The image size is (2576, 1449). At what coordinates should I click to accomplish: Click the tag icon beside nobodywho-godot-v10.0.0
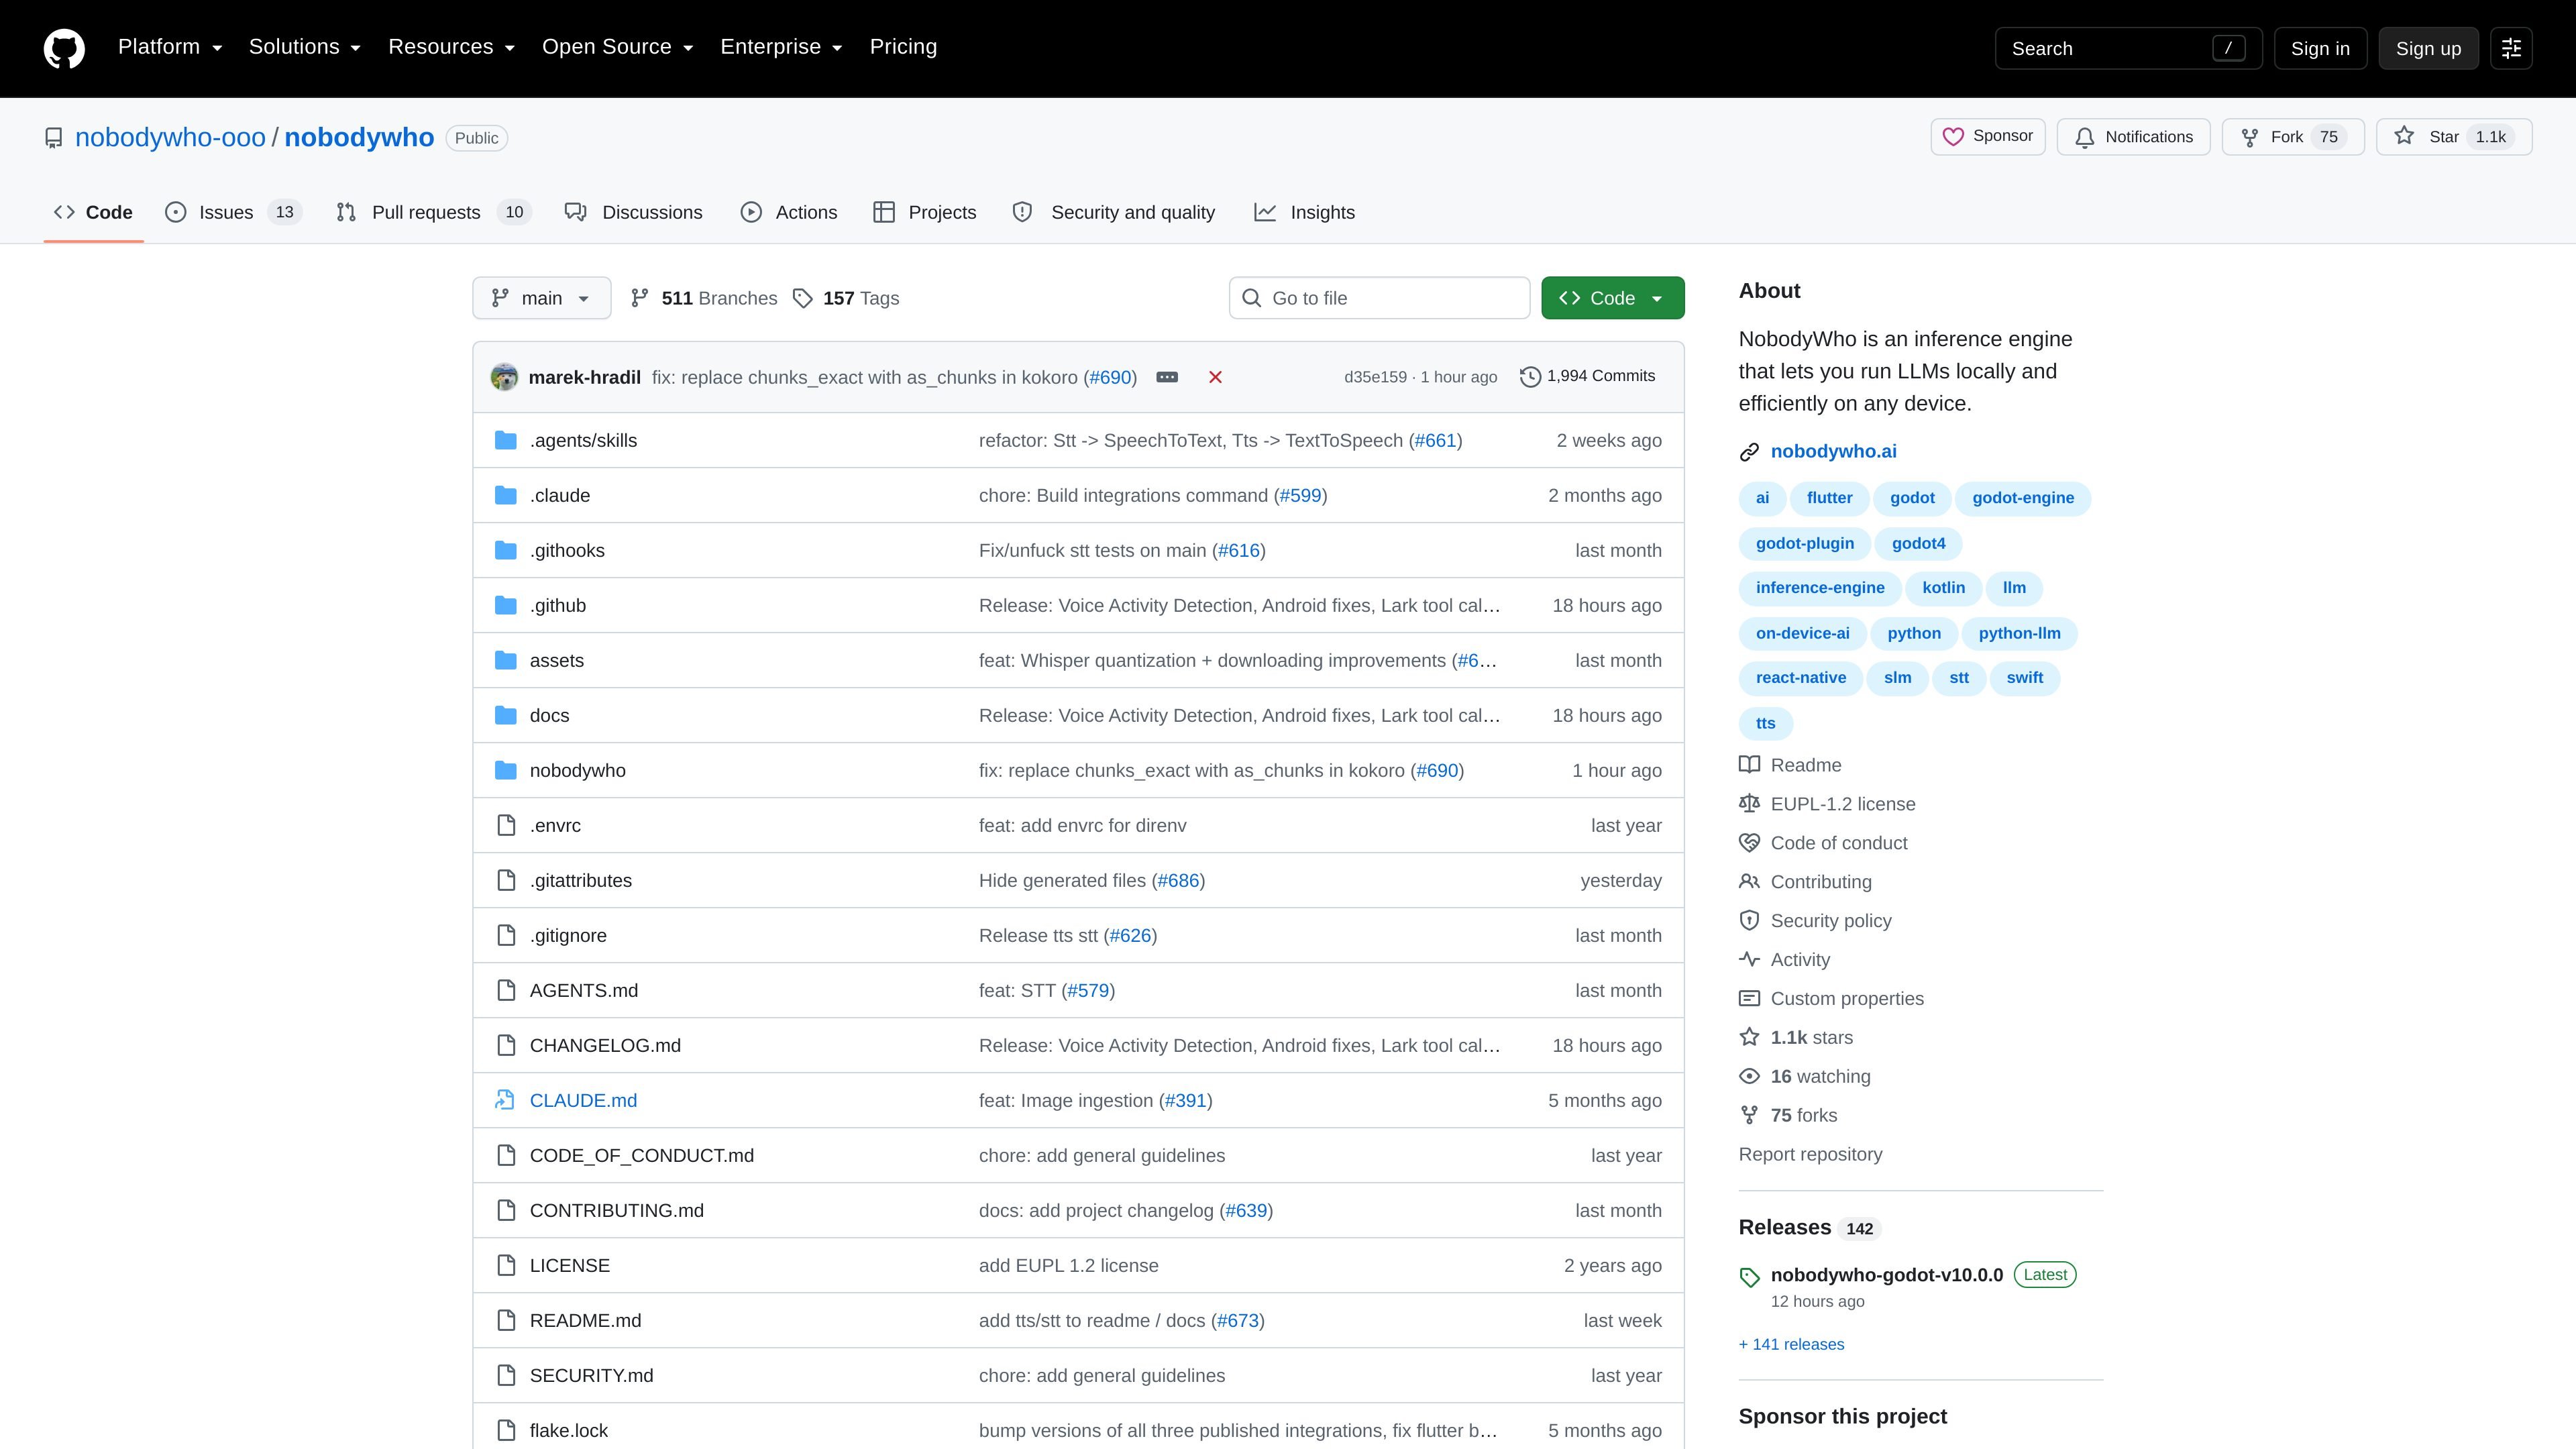pyautogui.click(x=1749, y=1277)
